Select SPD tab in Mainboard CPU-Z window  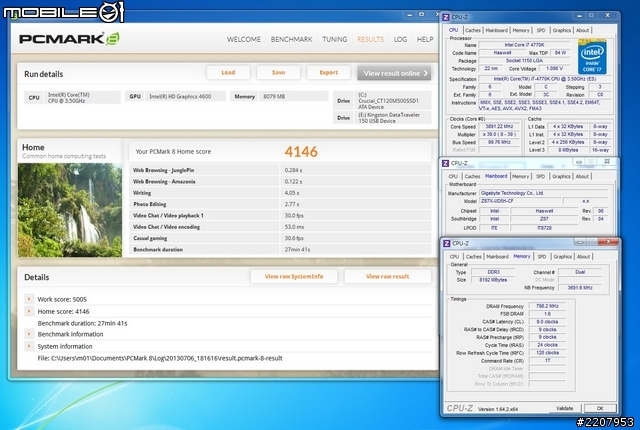coord(540,177)
